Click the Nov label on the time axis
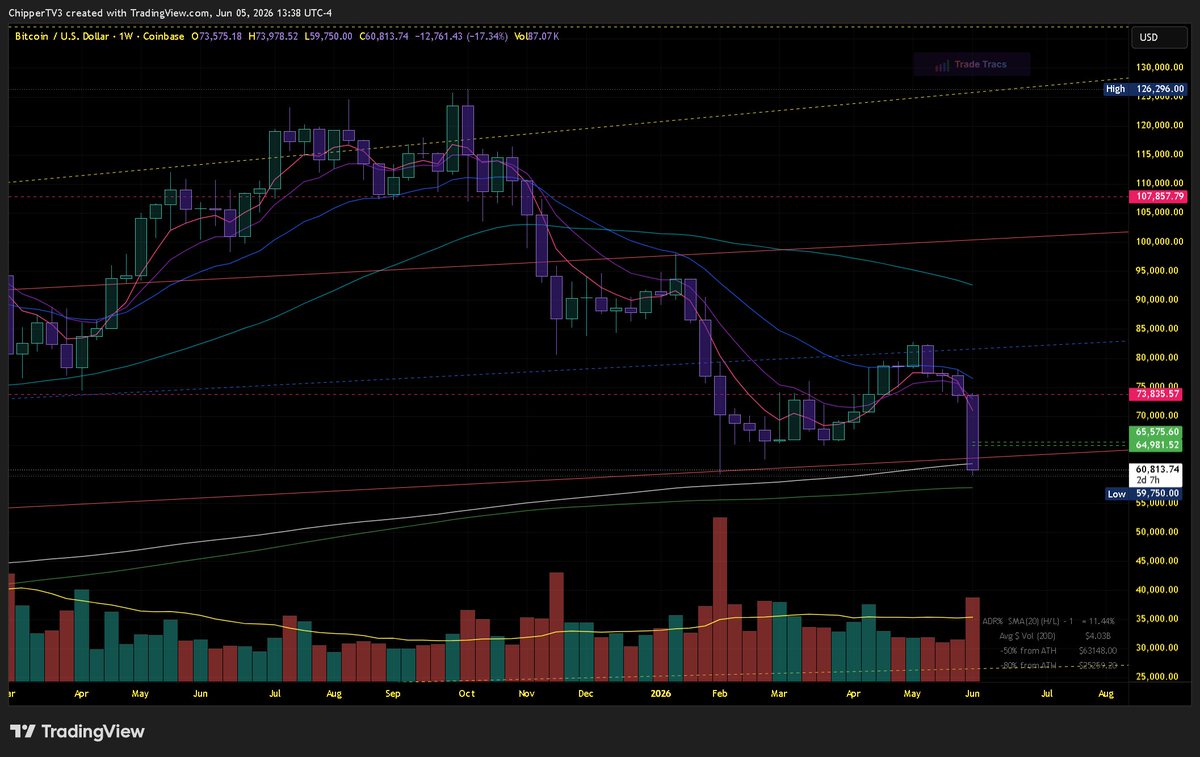Viewport: 1200px width, 757px height. pos(527,692)
